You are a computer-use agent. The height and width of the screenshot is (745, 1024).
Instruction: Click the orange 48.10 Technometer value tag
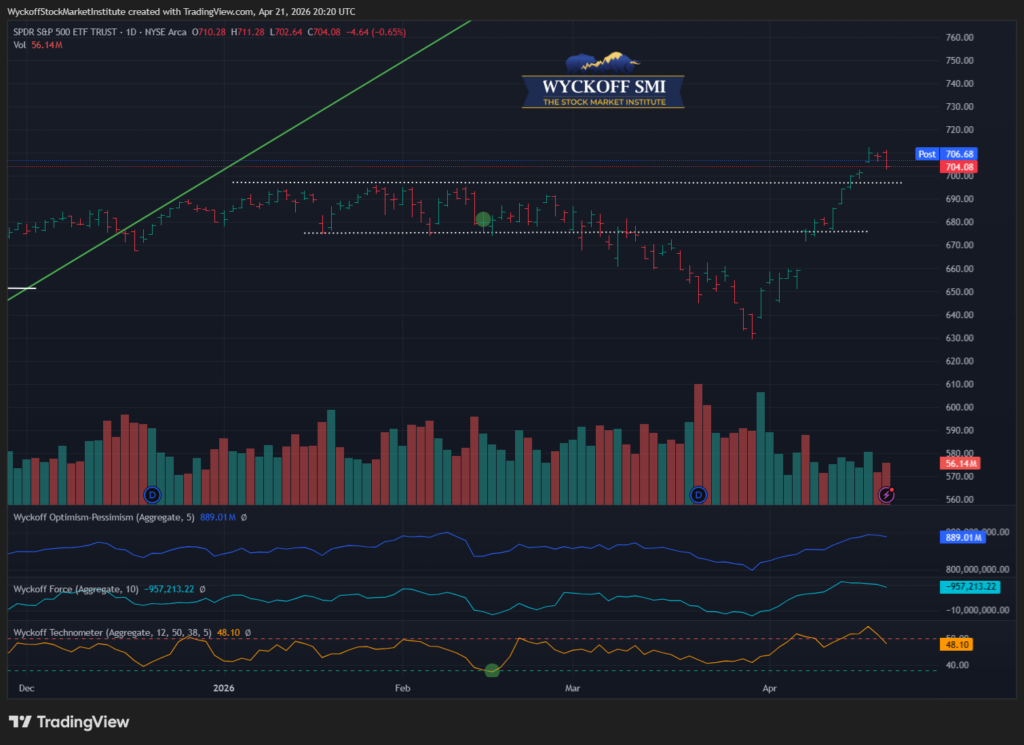(x=958, y=645)
